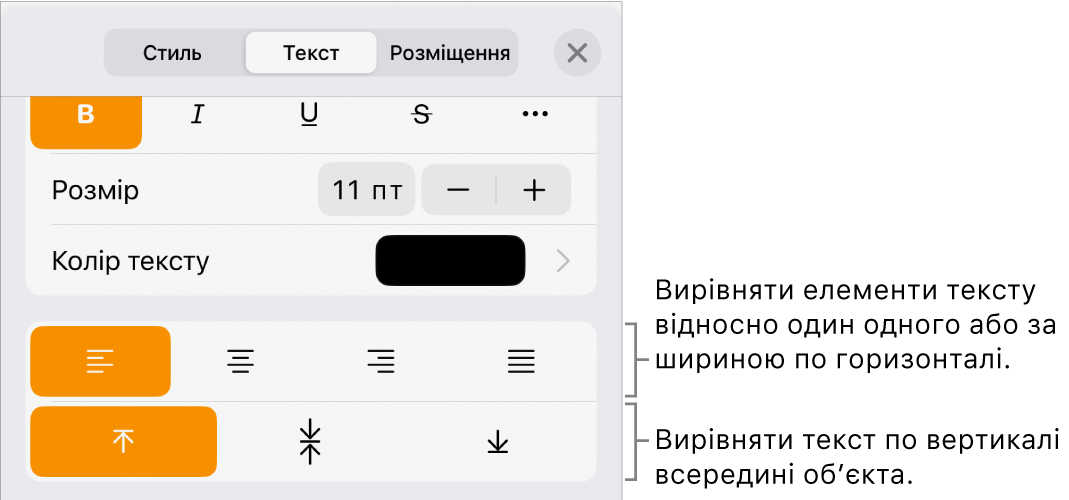This screenshot has height=500, width=1069.
Task: Switch to the Розміщення tab
Action: point(449,53)
